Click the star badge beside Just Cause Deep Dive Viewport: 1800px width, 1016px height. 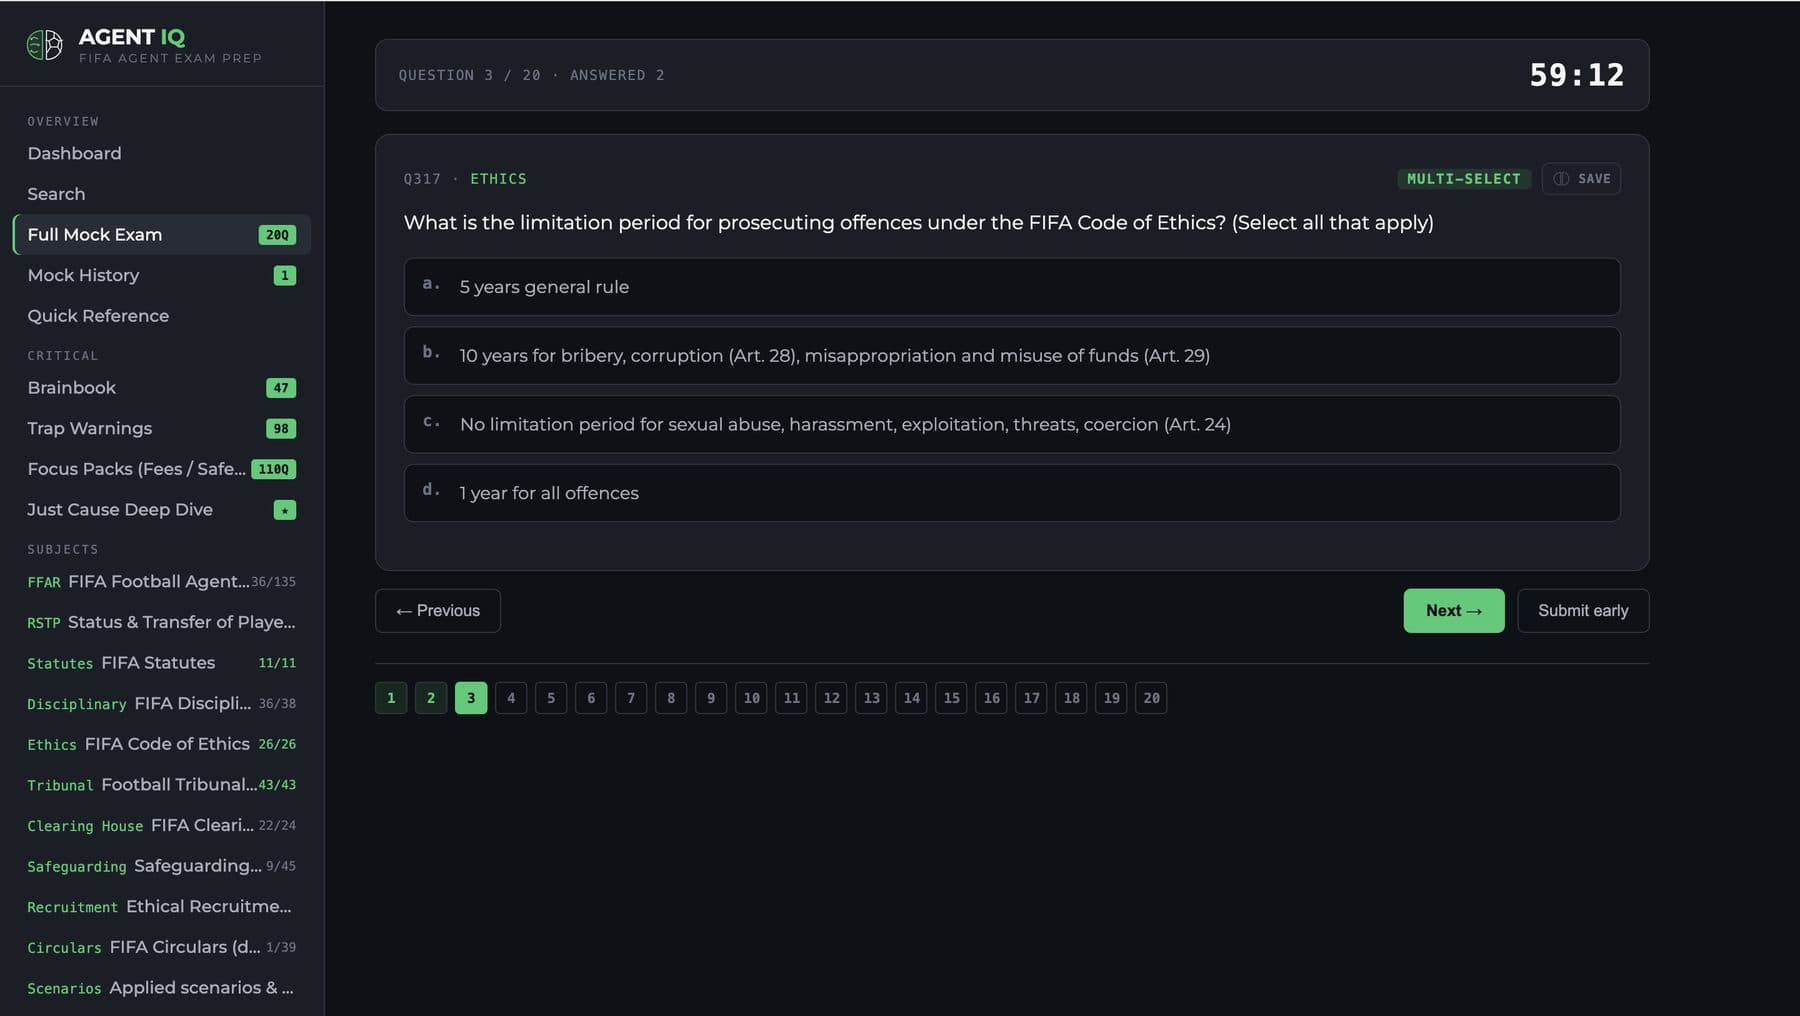285,510
